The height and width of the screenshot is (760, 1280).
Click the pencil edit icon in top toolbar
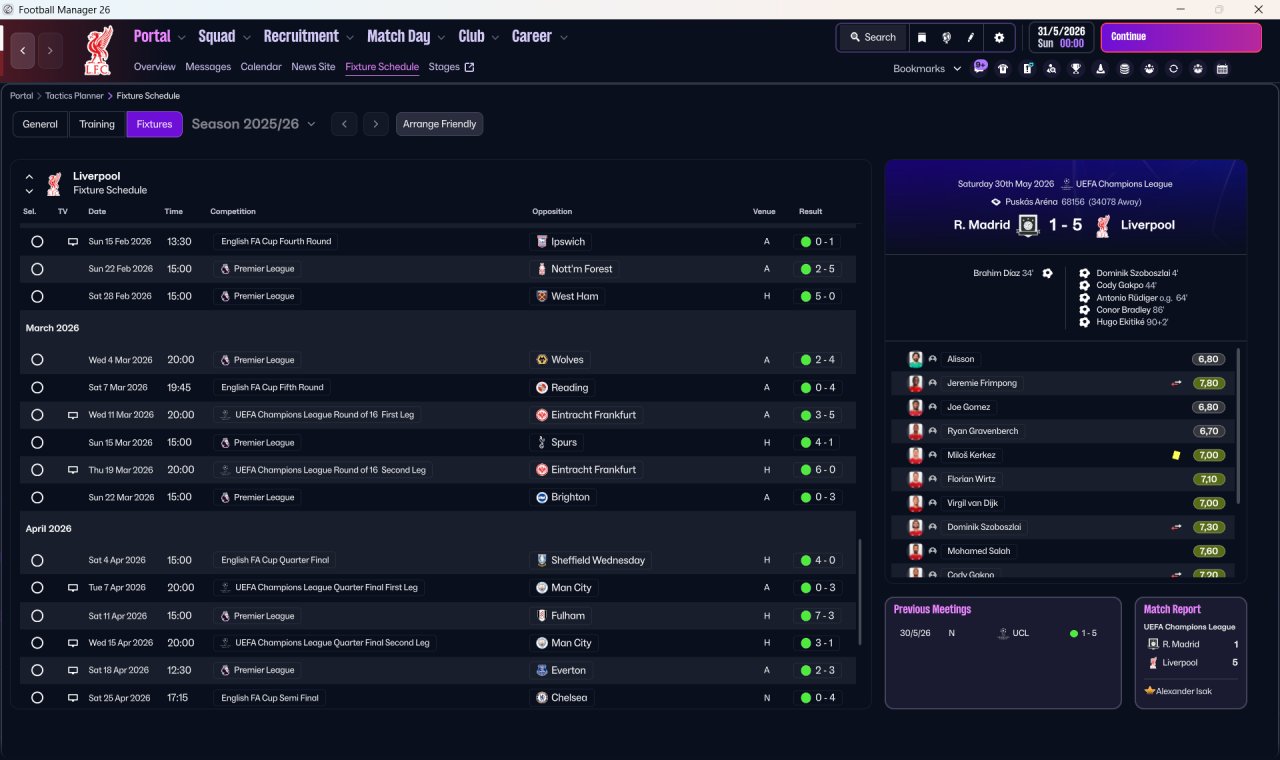pos(971,38)
